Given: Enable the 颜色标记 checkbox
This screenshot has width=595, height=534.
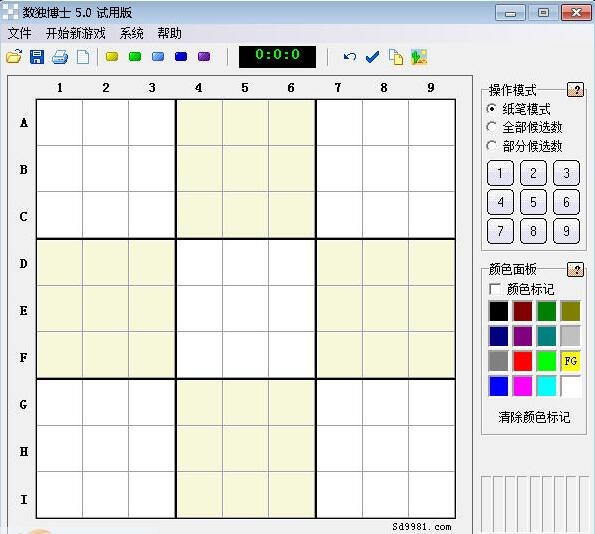Looking at the screenshot, I should tap(522, 289).
